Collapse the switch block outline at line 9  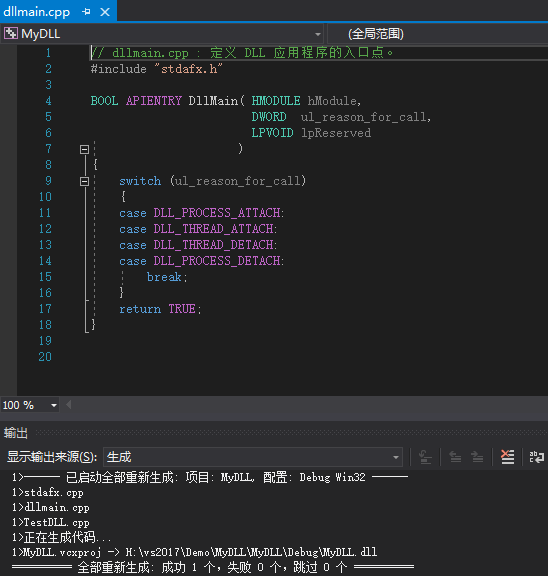click(84, 181)
